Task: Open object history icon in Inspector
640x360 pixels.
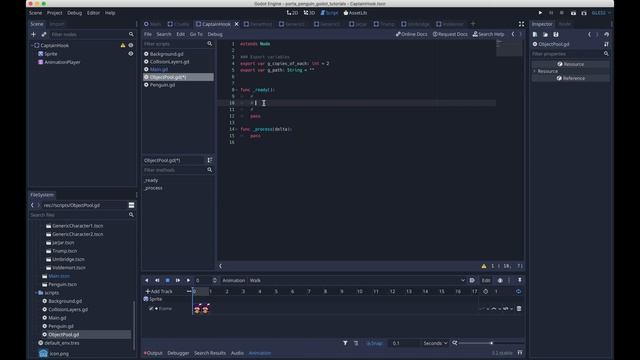Action: pyautogui.click(x=607, y=35)
